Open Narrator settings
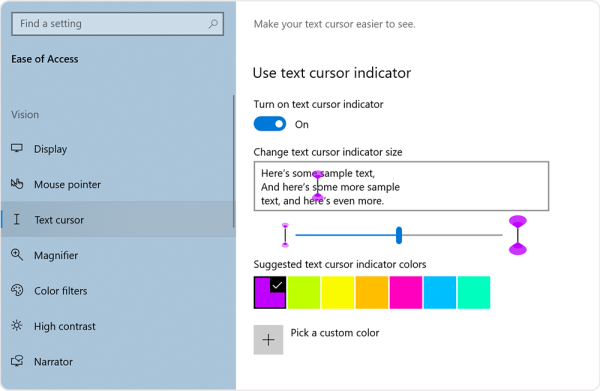600x391 pixels. (x=117, y=362)
